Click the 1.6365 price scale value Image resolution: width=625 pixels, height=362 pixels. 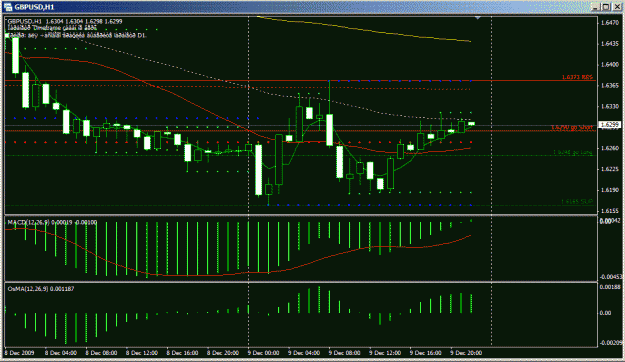(610, 86)
